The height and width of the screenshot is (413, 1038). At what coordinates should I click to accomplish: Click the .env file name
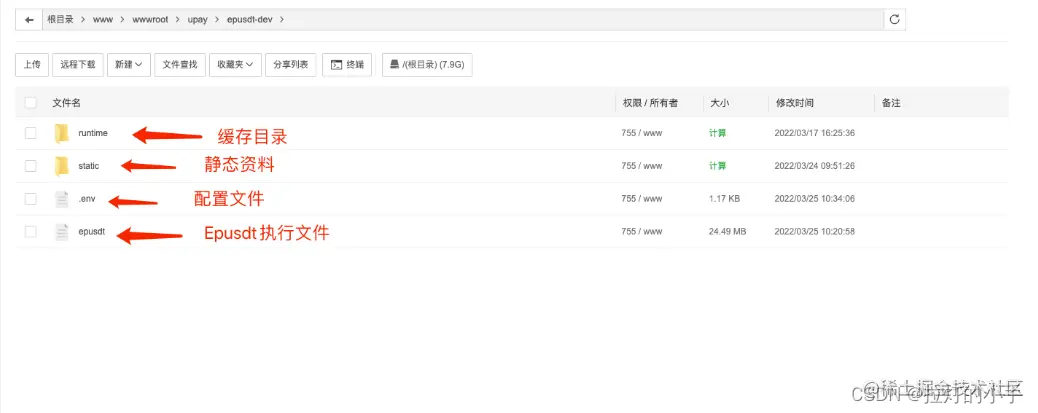[x=87, y=199]
